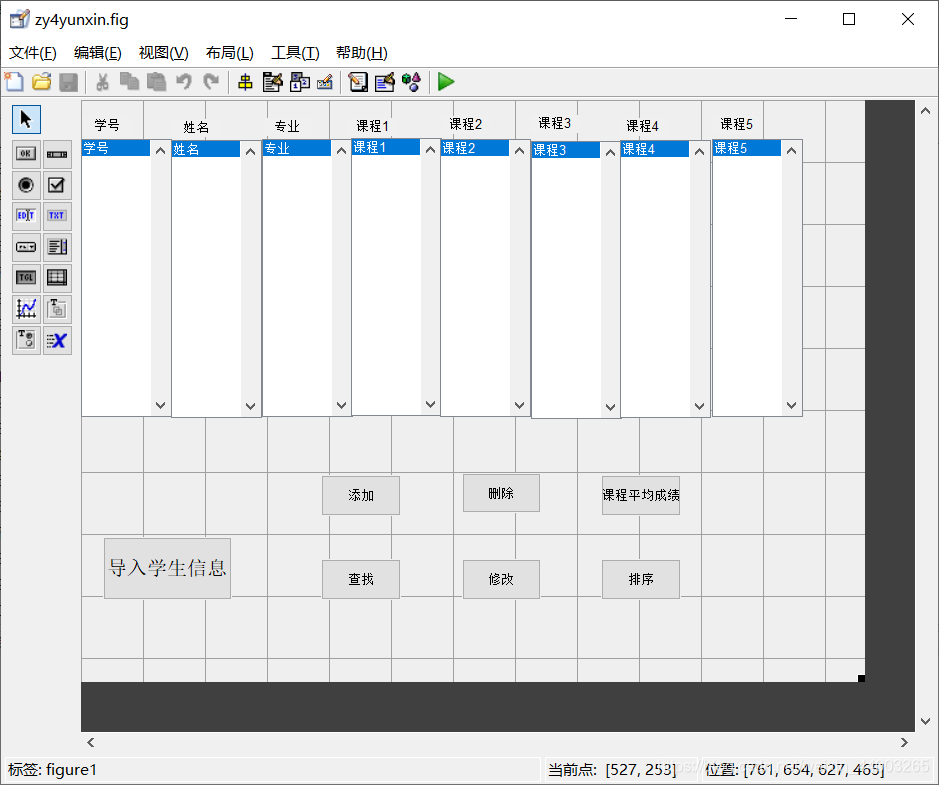939x785 pixels.
Task: Open the 帮助(H) menu
Action: [x=362, y=53]
